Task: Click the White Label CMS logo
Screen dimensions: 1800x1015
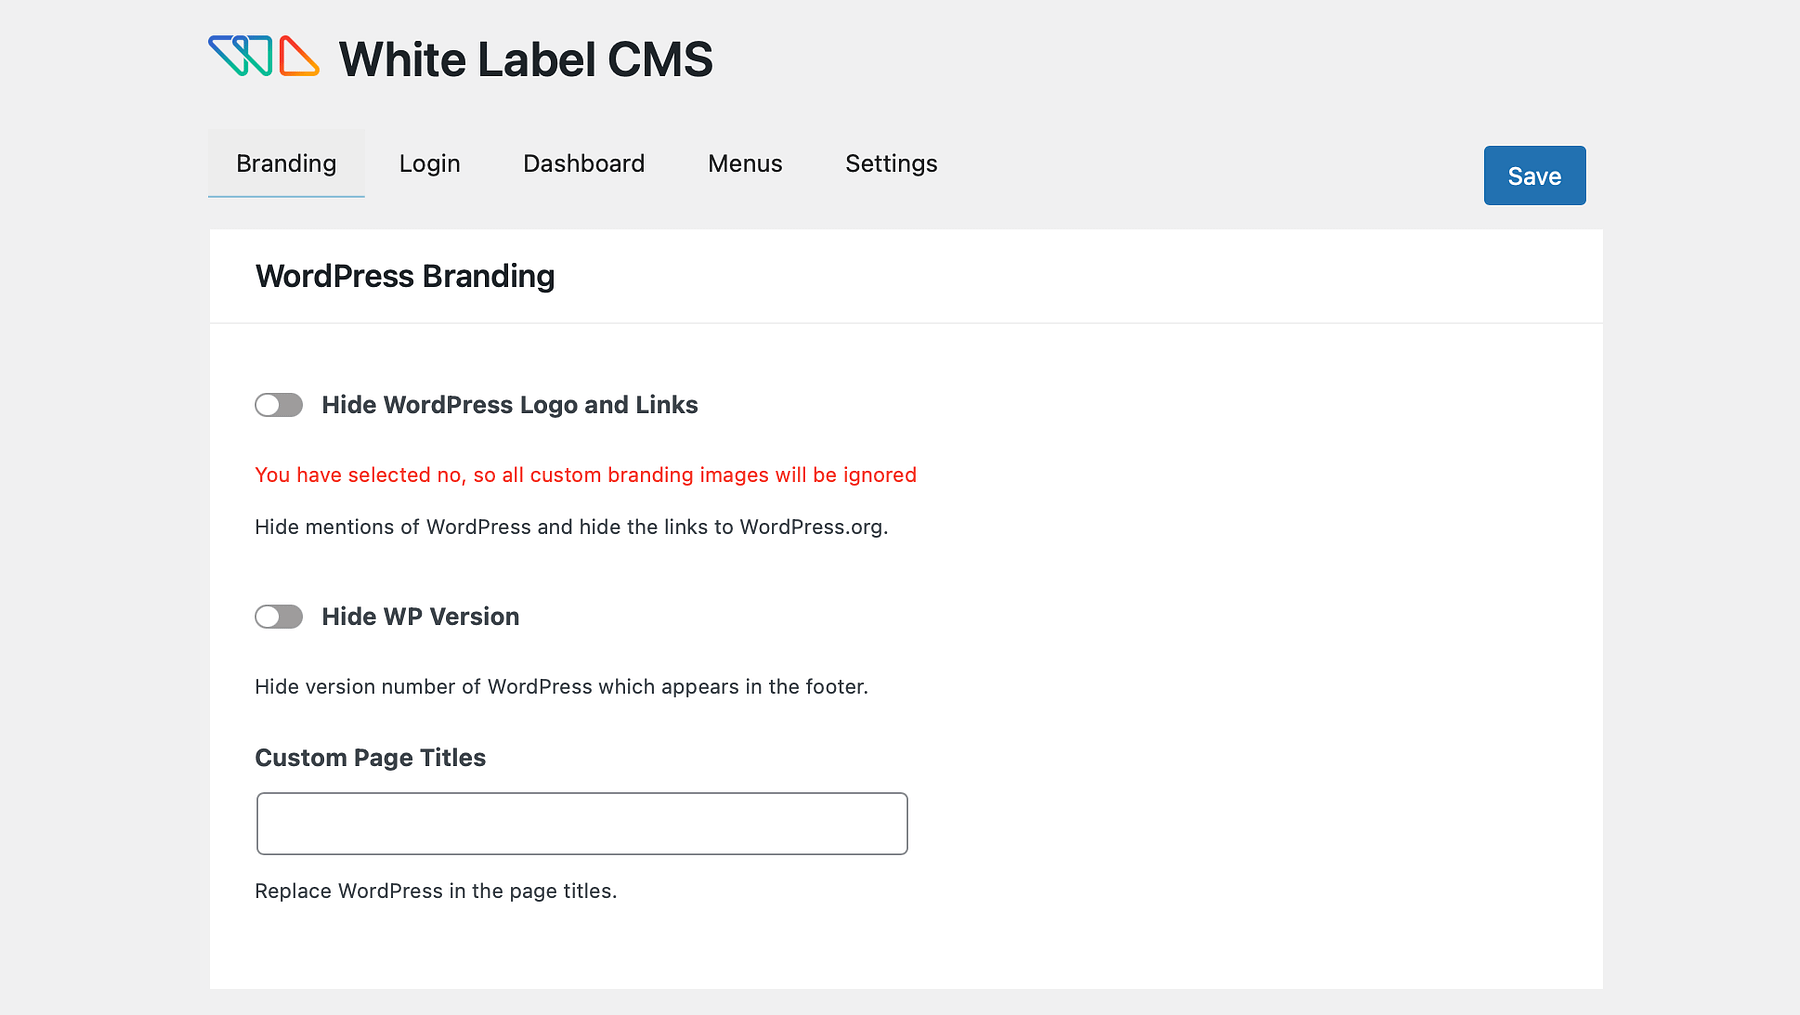Action: [265, 60]
